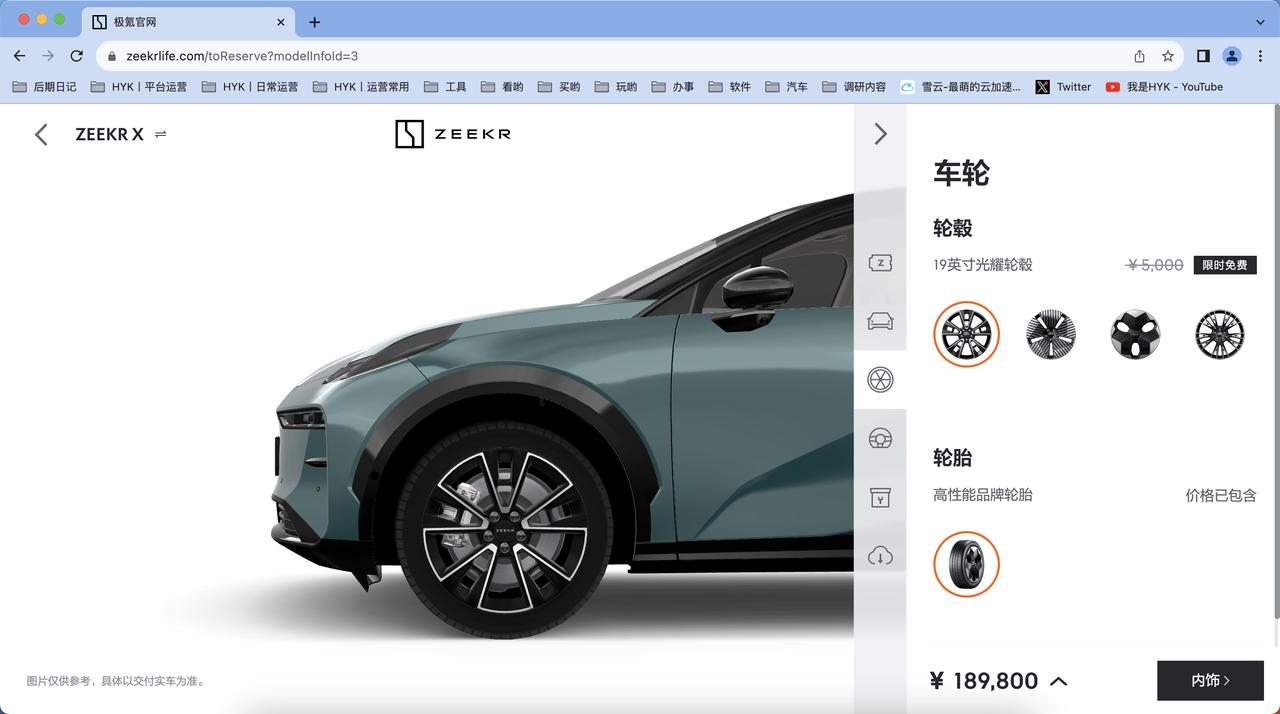Click the 限时免费 badge
The height and width of the screenshot is (714, 1280).
pos(1225,265)
